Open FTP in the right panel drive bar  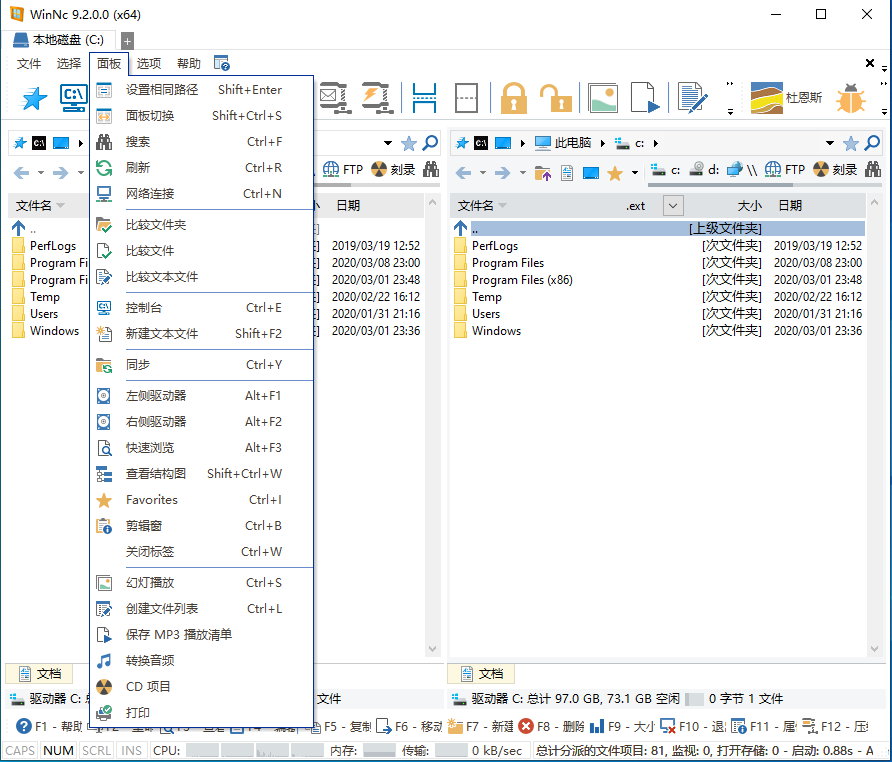pyautogui.click(x=785, y=170)
